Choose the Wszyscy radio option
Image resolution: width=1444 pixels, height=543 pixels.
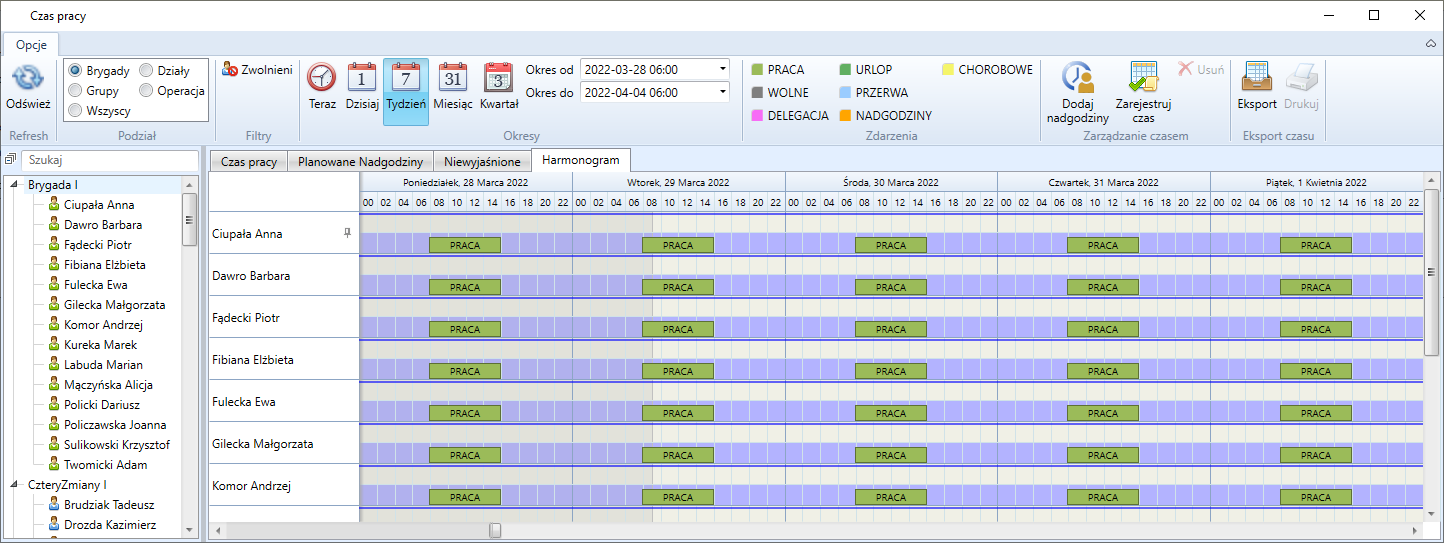coord(75,111)
